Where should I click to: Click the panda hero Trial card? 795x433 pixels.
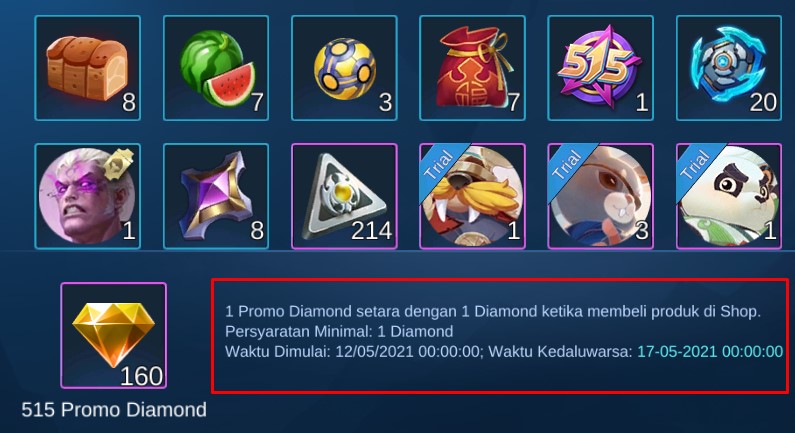tap(729, 196)
